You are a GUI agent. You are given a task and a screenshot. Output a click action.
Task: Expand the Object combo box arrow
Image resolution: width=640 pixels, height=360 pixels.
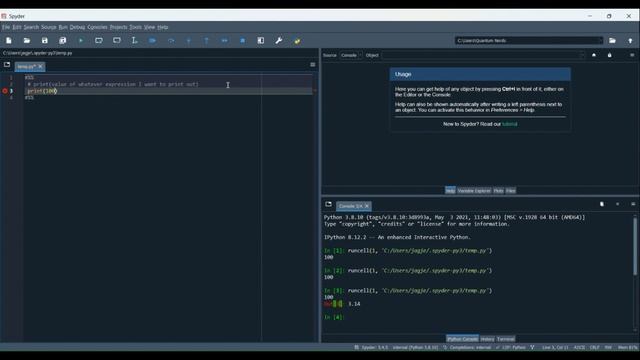(x=581, y=55)
